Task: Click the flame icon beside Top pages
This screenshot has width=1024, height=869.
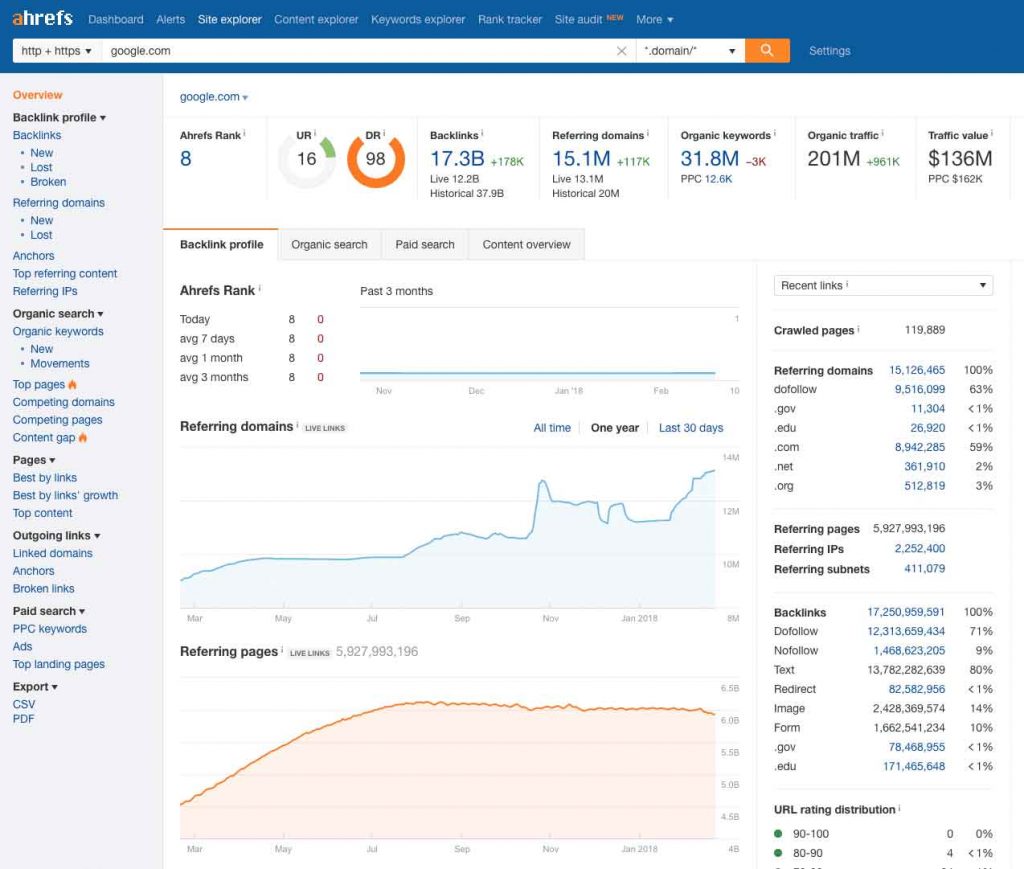Action: tap(73, 385)
